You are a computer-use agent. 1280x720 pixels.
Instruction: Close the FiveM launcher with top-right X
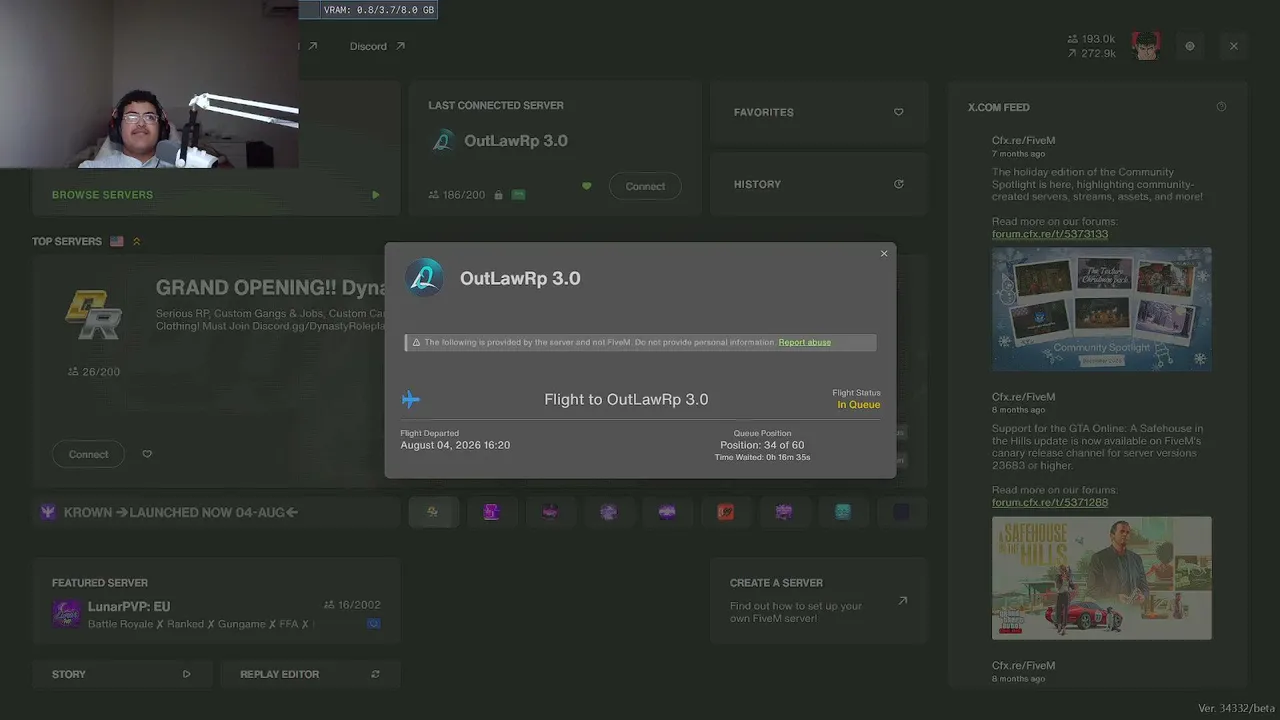tap(1233, 46)
